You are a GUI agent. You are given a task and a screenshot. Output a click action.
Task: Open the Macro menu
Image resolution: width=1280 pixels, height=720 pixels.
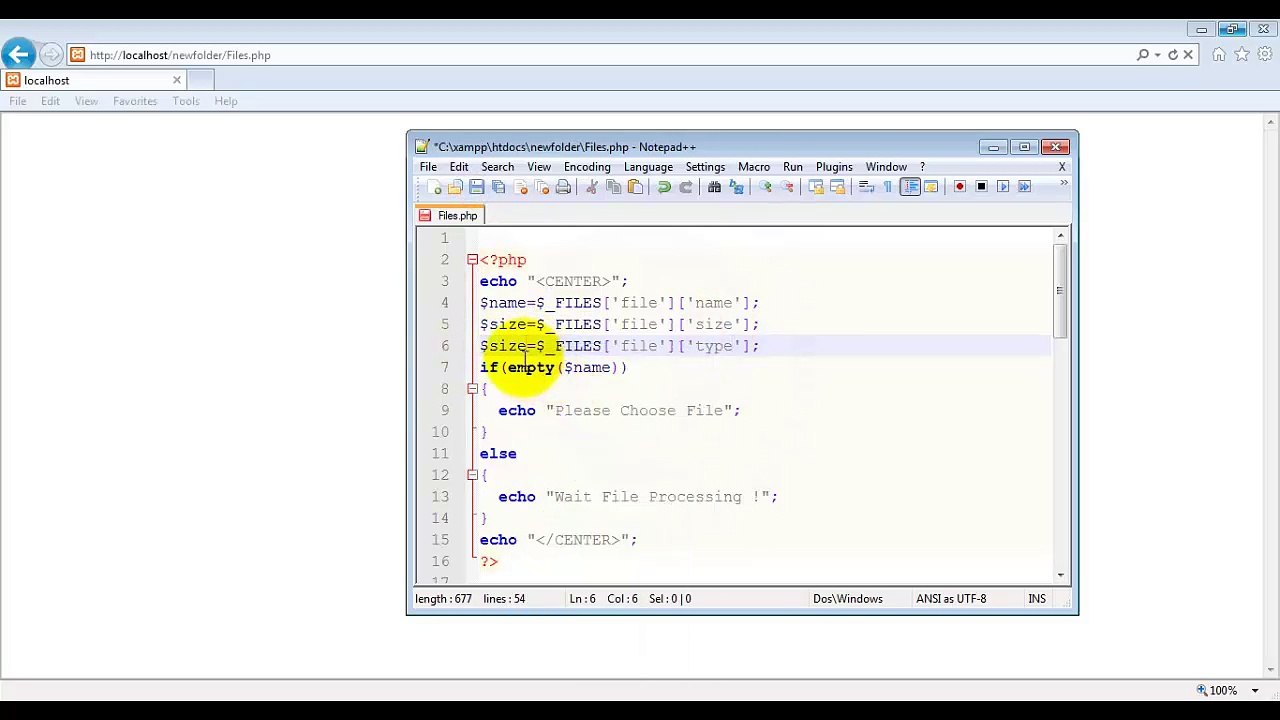(754, 167)
